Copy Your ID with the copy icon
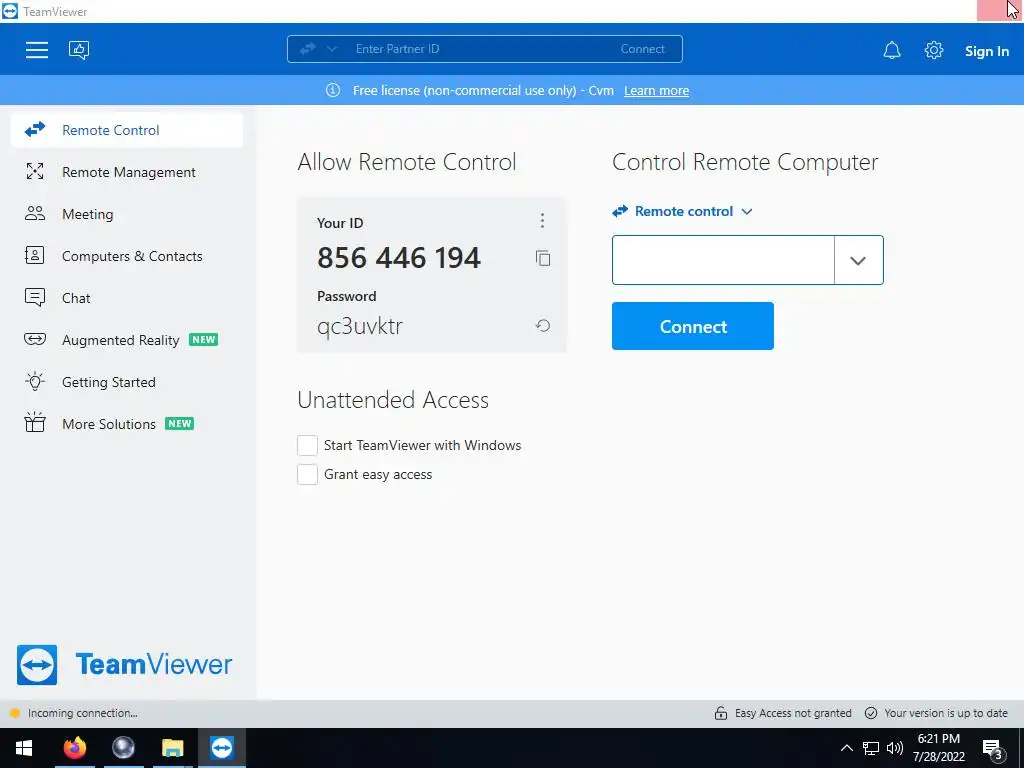Screen dimensions: 1024x768 (x=543, y=258)
